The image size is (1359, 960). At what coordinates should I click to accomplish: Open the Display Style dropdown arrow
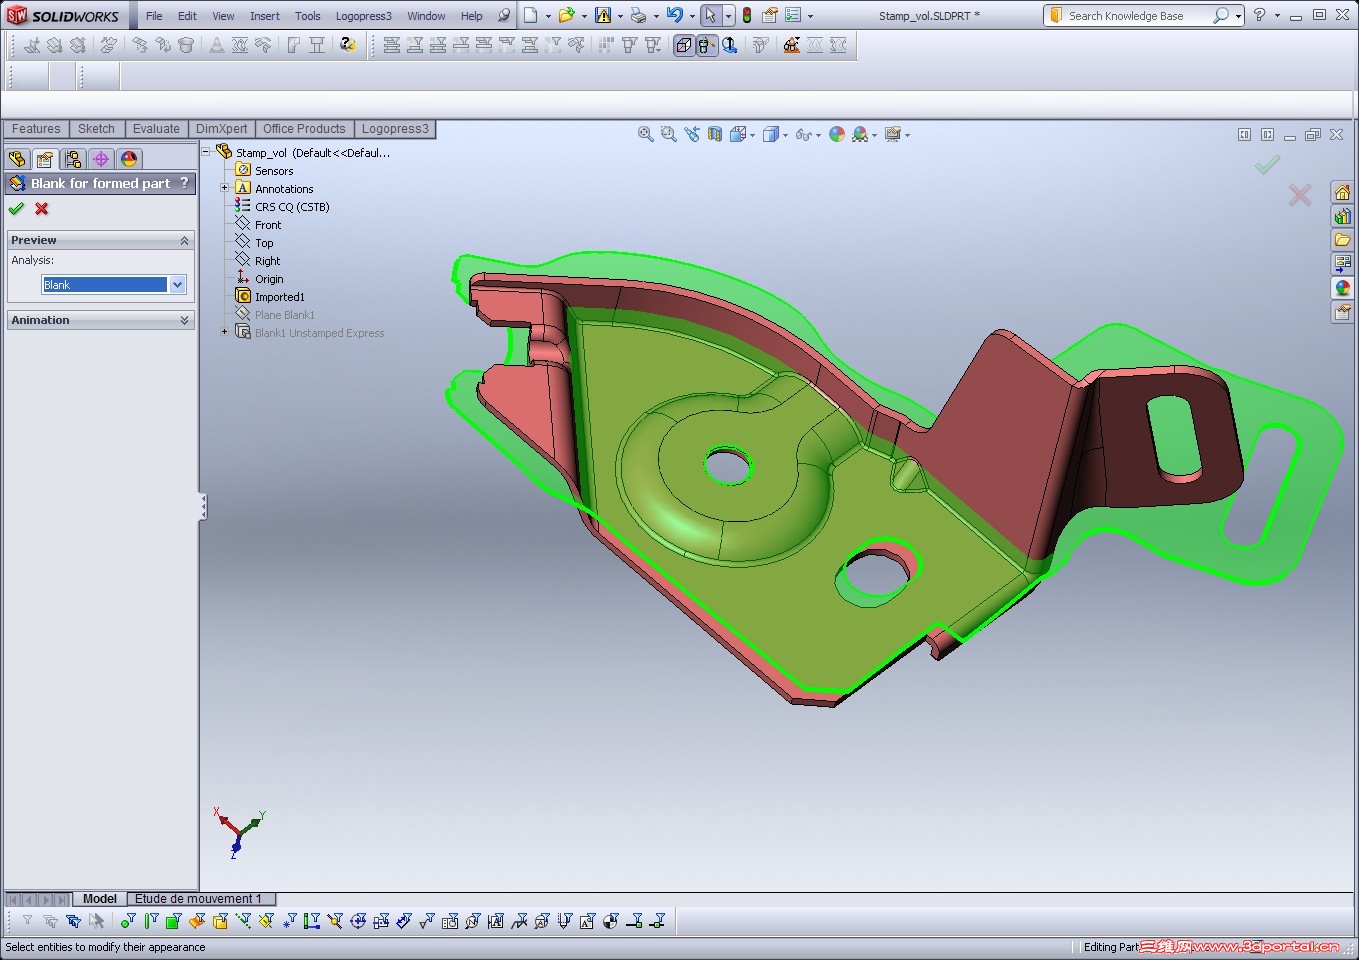(785, 135)
